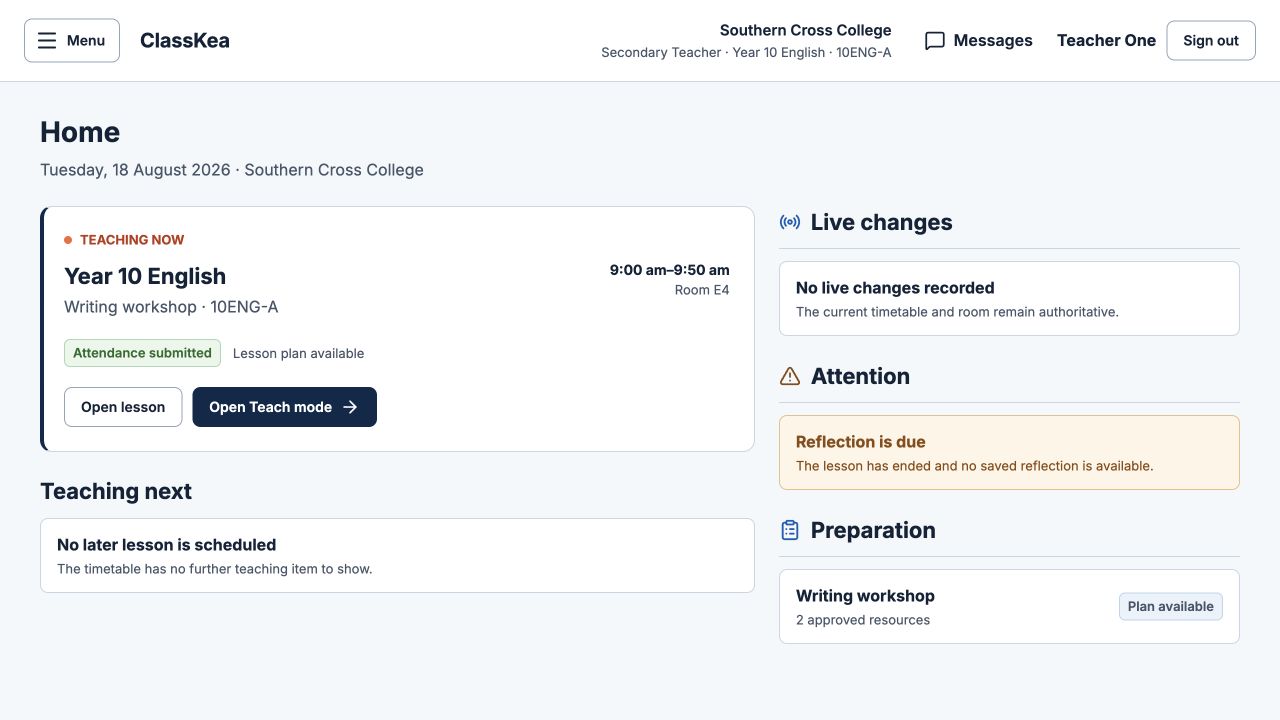Open Teach mode for the lesson
Screen dimensions: 1280x720
tap(284, 407)
